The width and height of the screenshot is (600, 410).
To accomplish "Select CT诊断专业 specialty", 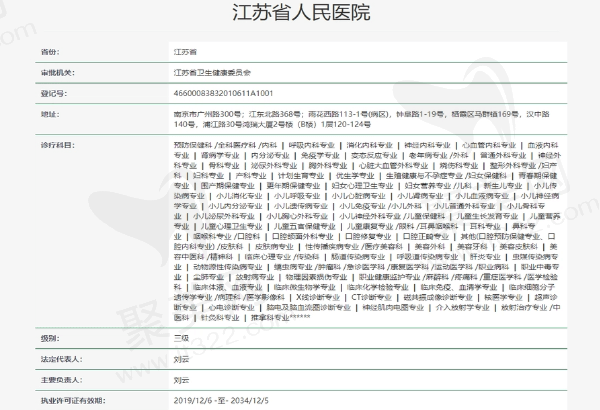I will pyautogui.click(x=371, y=297).
